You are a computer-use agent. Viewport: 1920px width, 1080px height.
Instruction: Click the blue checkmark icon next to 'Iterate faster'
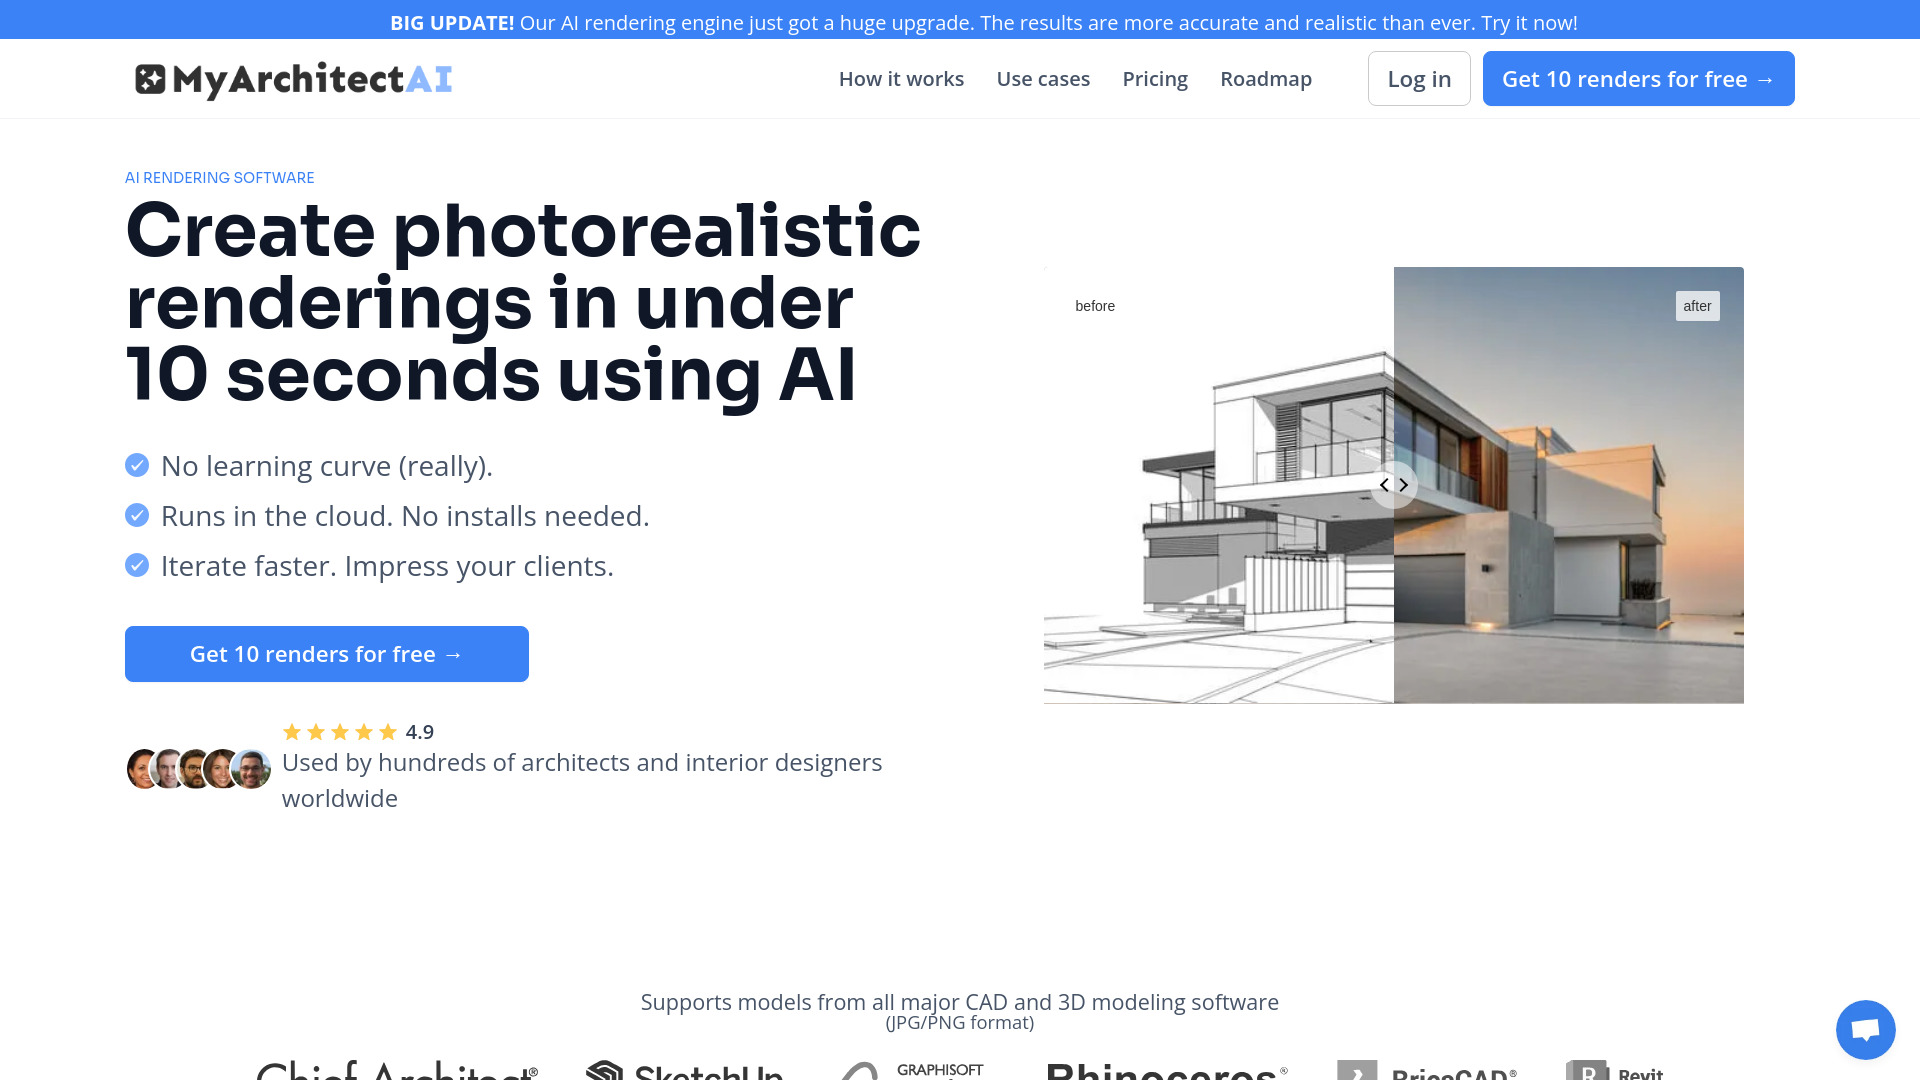tap(136, 564)
